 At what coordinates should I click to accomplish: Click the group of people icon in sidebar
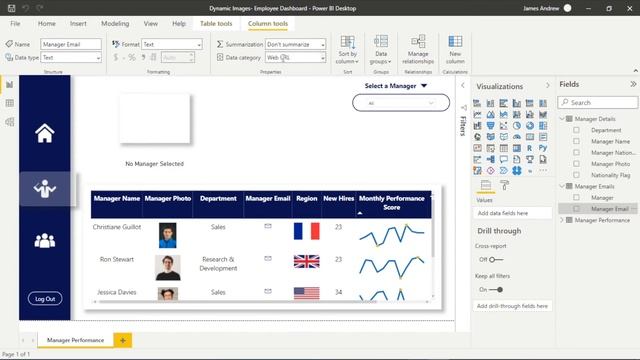pyautogui.click(x=44, y=240)
